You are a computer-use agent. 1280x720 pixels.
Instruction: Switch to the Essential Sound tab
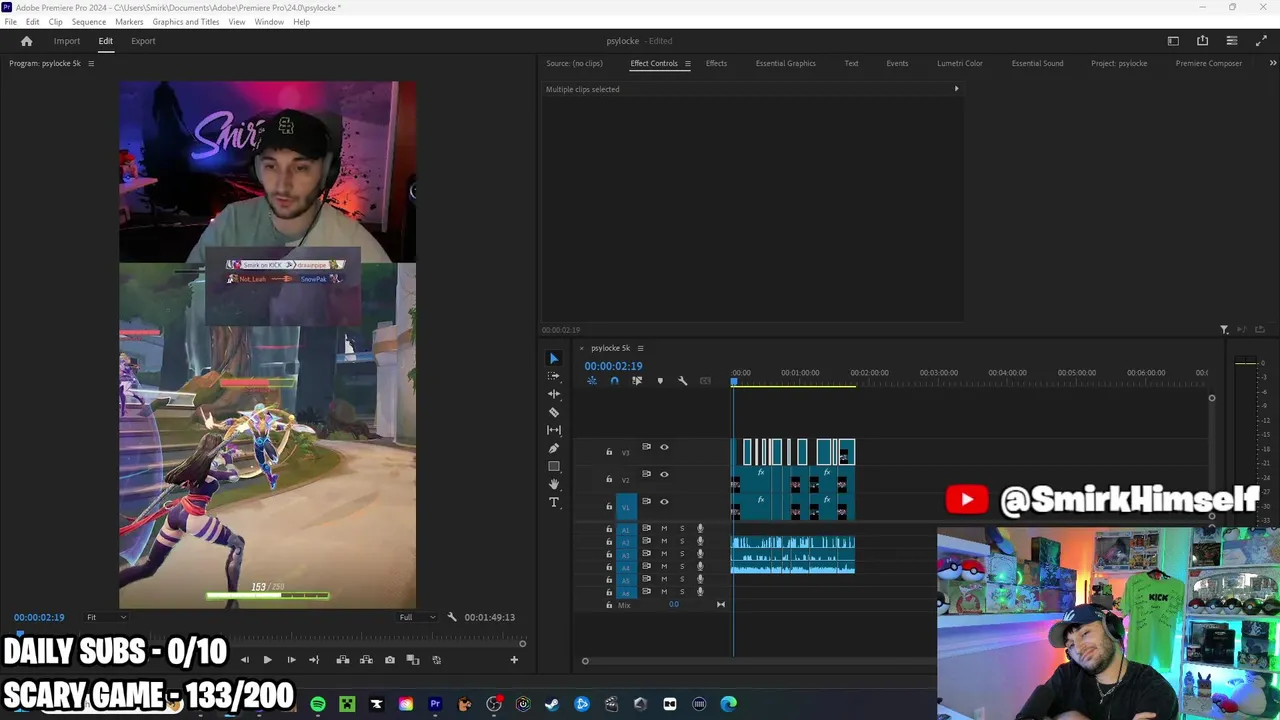(x=1038, y=63)
